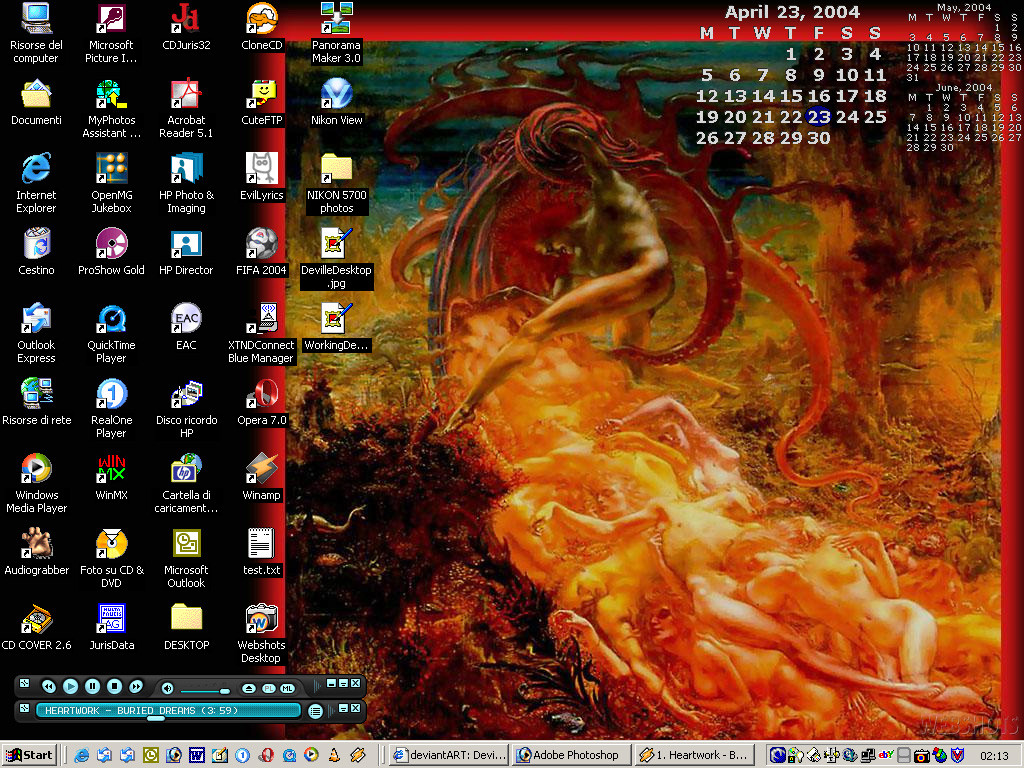The image size is (1024, 768).
Task: Launch the VLC cone icon in Quick Launch
Action: pos(334,756)
